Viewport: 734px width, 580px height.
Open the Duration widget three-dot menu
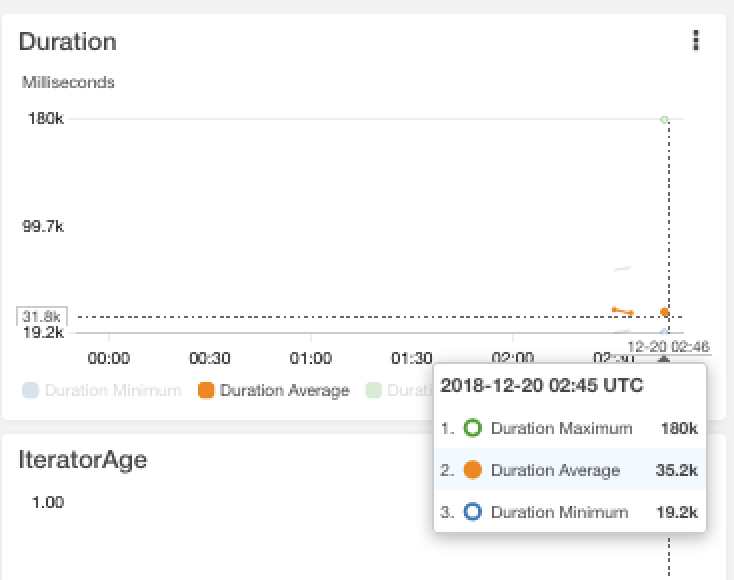pyautogui.click(x=696, y=40)
